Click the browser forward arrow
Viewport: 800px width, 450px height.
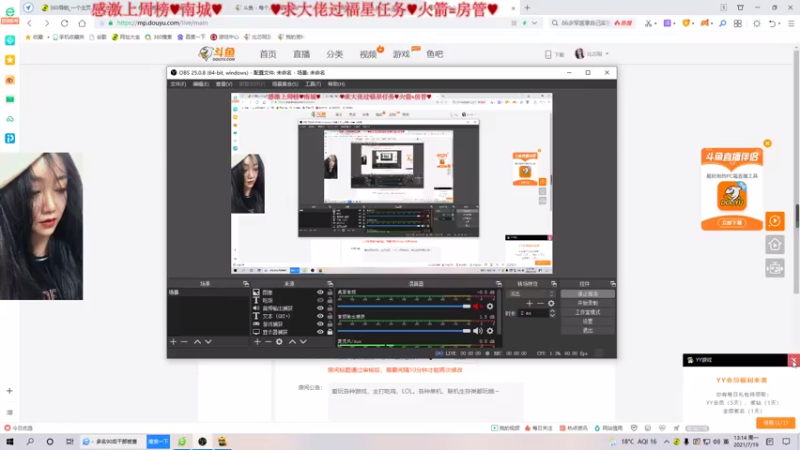[x=47, y=23]
